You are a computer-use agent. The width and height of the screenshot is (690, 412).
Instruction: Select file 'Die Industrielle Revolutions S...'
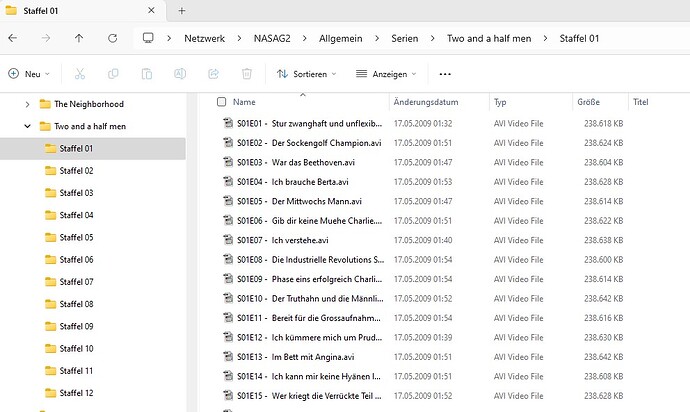tap(310, 260)
